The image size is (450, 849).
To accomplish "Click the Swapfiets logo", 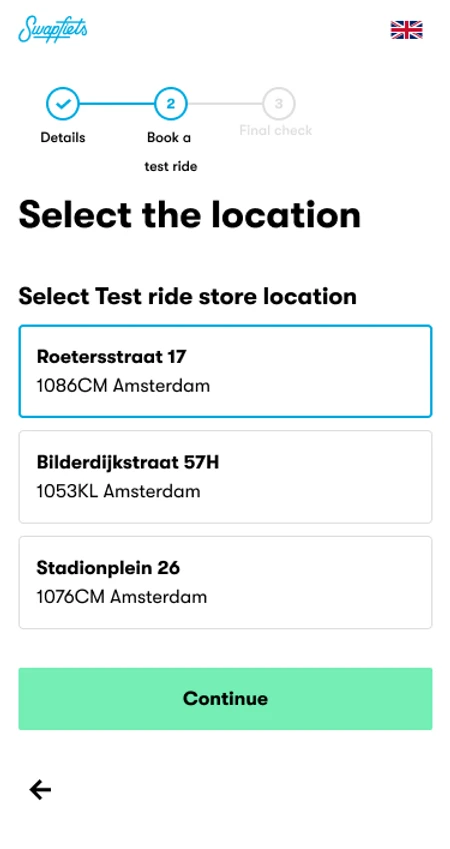I will point(53,29).
